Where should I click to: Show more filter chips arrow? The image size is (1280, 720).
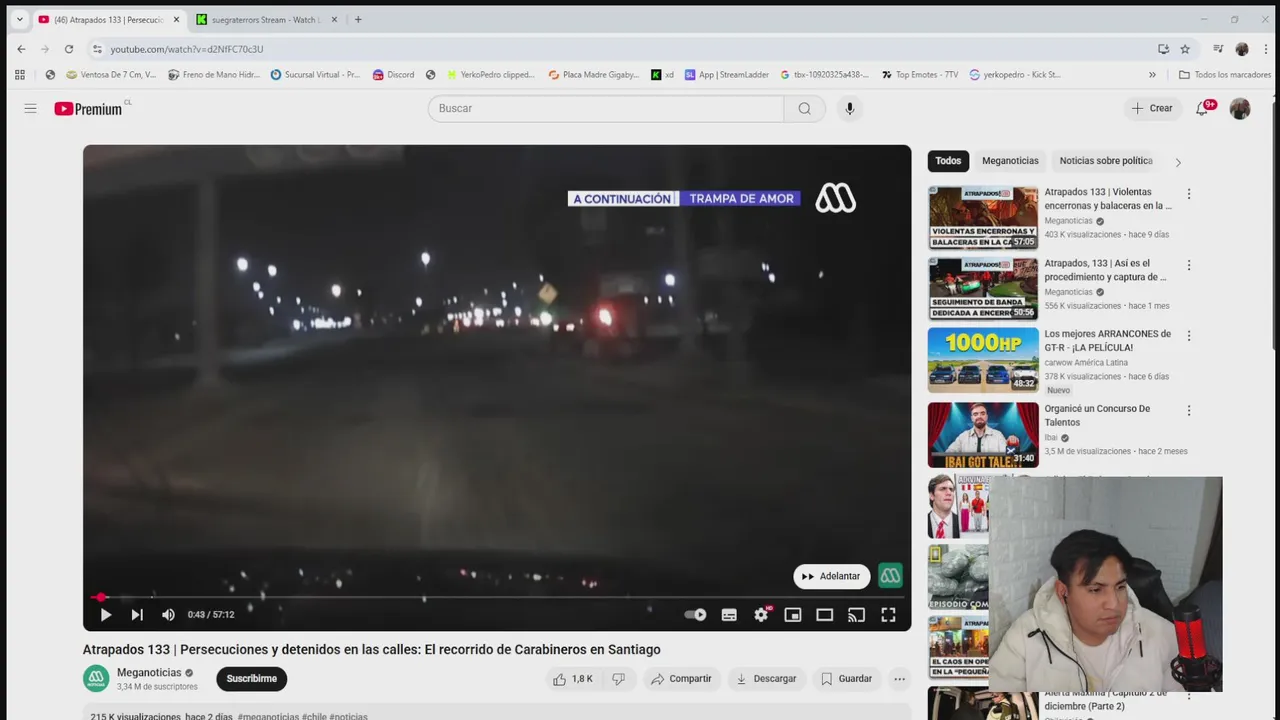click(1178, 162)
